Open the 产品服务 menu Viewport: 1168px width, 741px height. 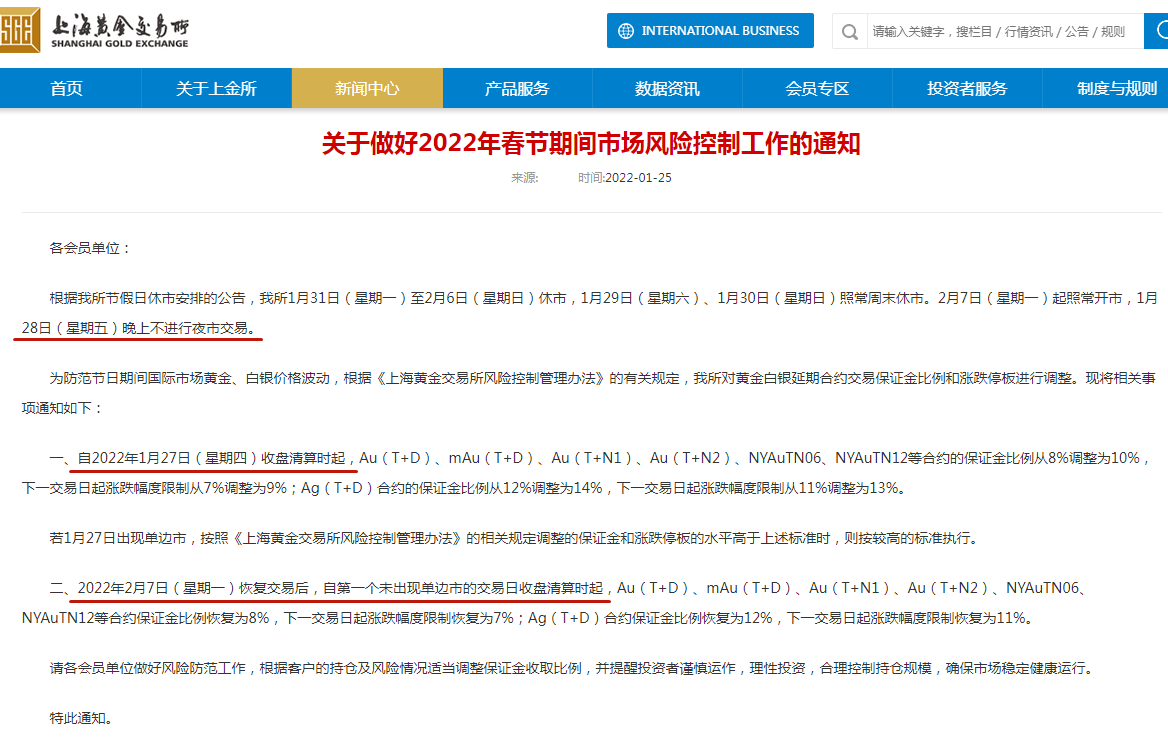pos(516,88)
